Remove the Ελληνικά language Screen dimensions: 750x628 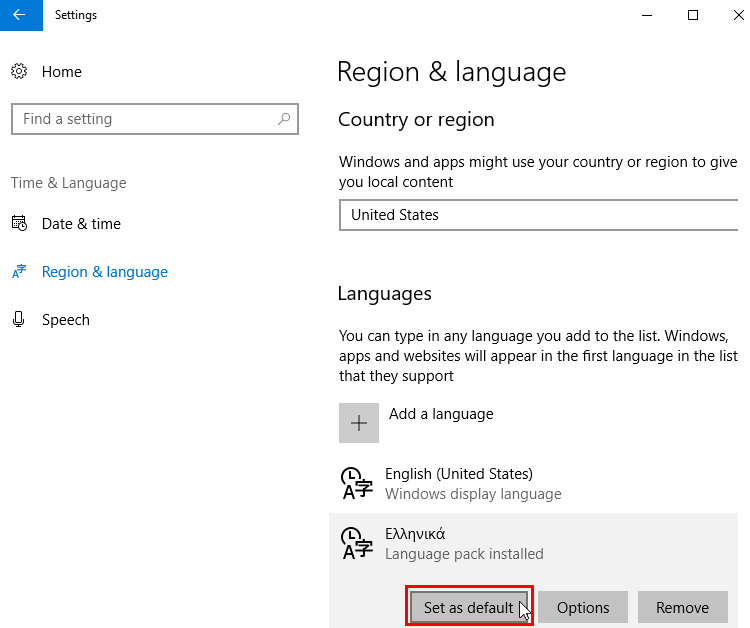tap(683, 607)
